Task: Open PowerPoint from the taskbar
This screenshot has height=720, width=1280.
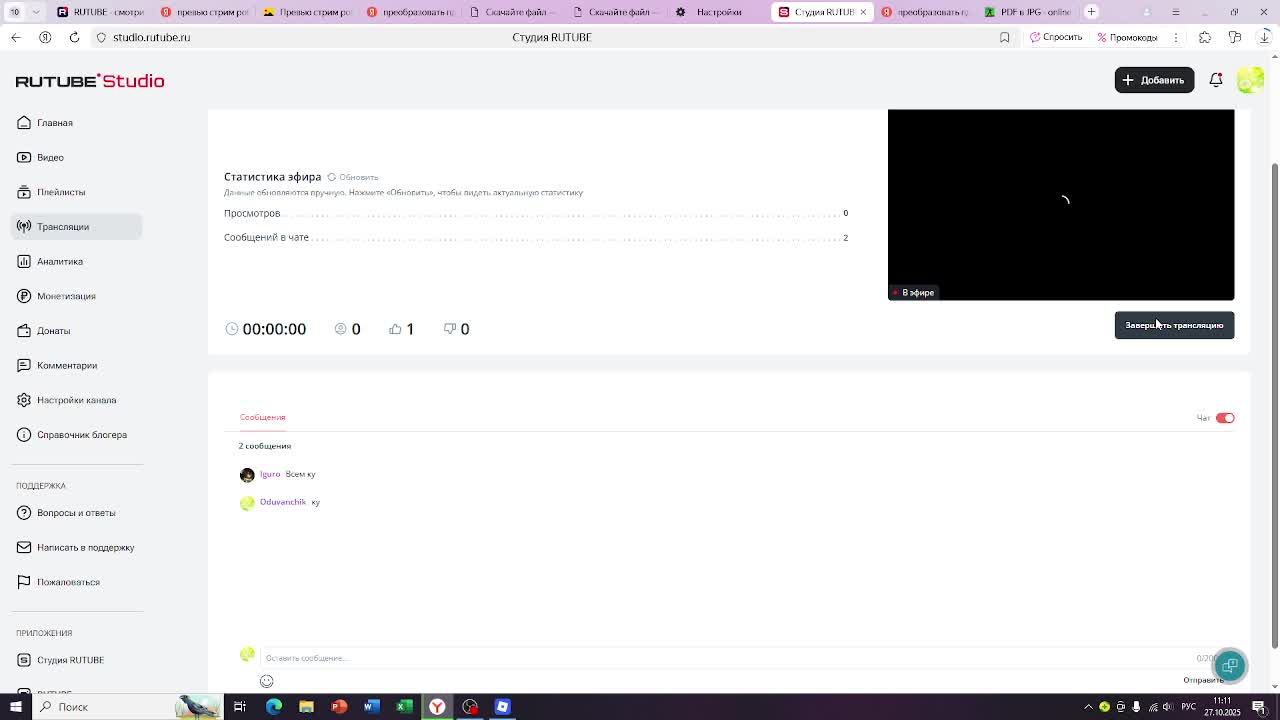Action: 339,707
